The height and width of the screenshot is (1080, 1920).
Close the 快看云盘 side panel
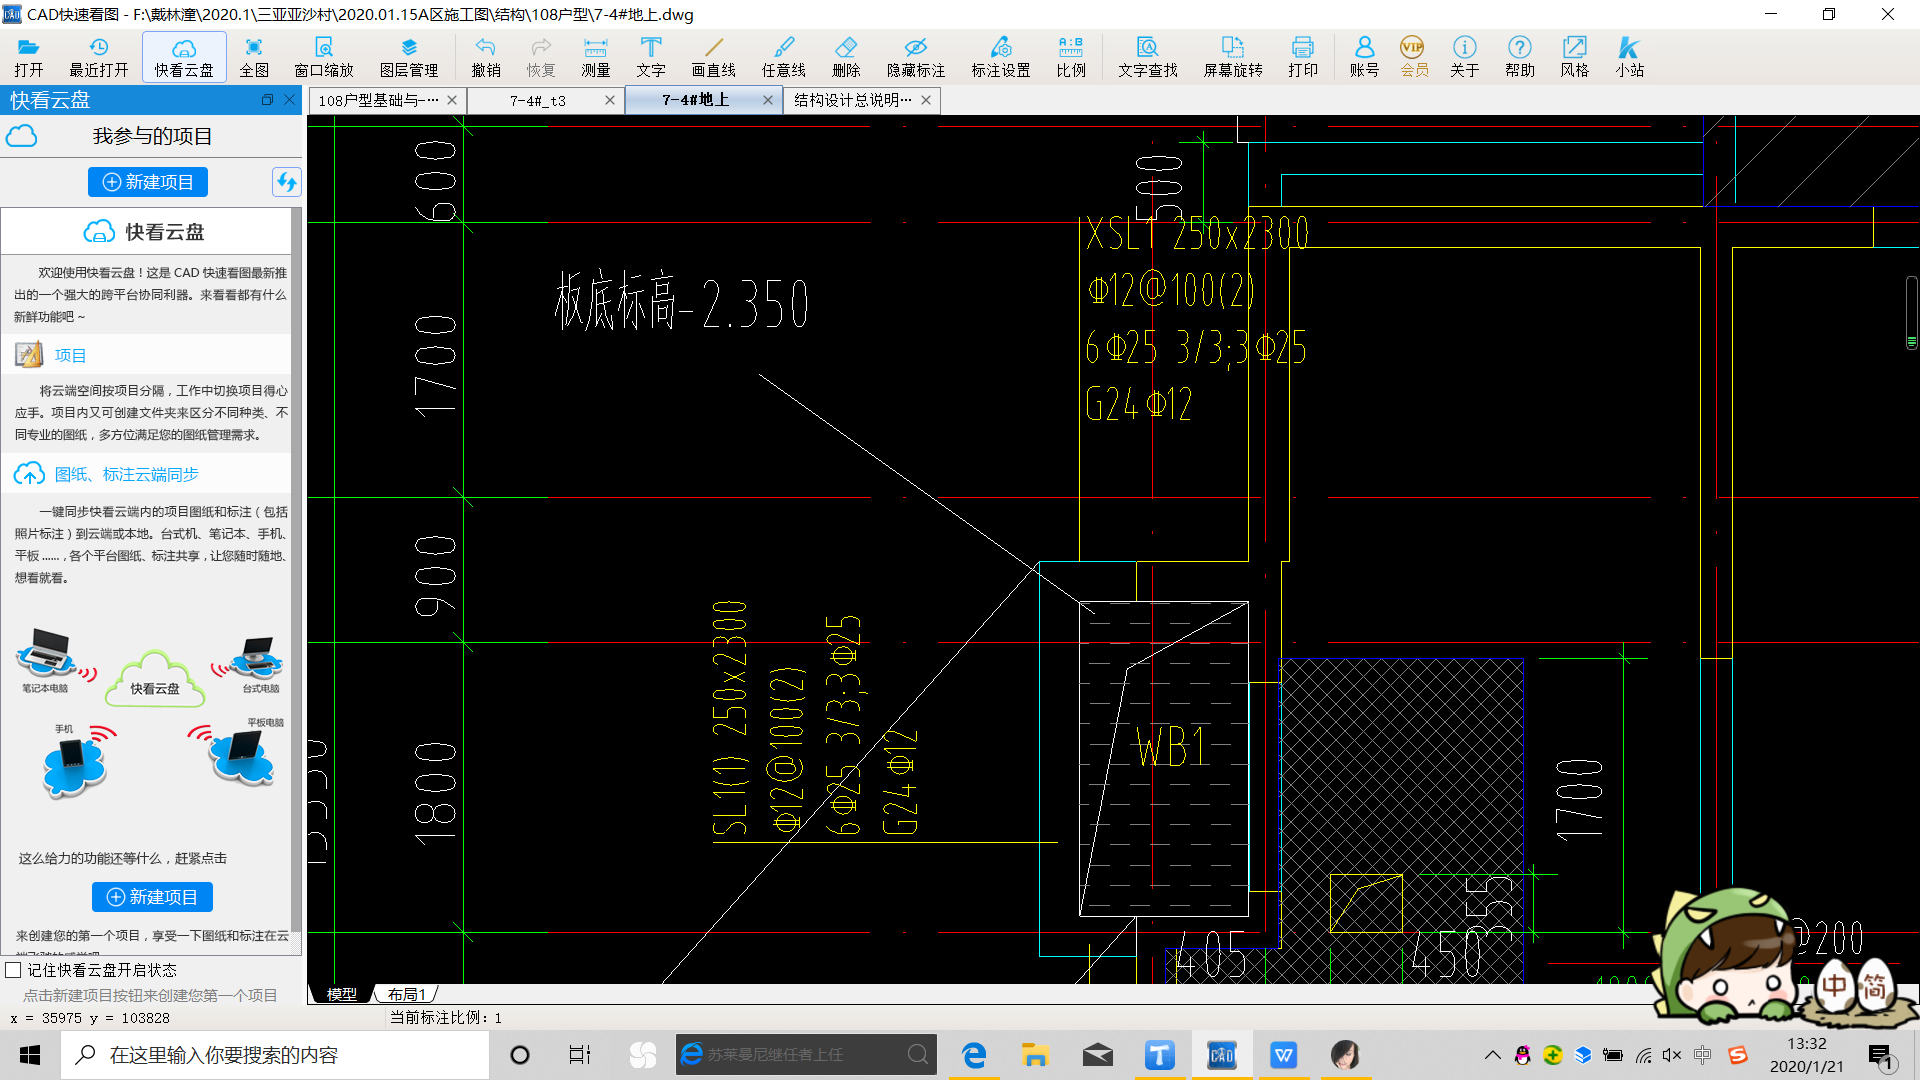[x=289, y=100]
